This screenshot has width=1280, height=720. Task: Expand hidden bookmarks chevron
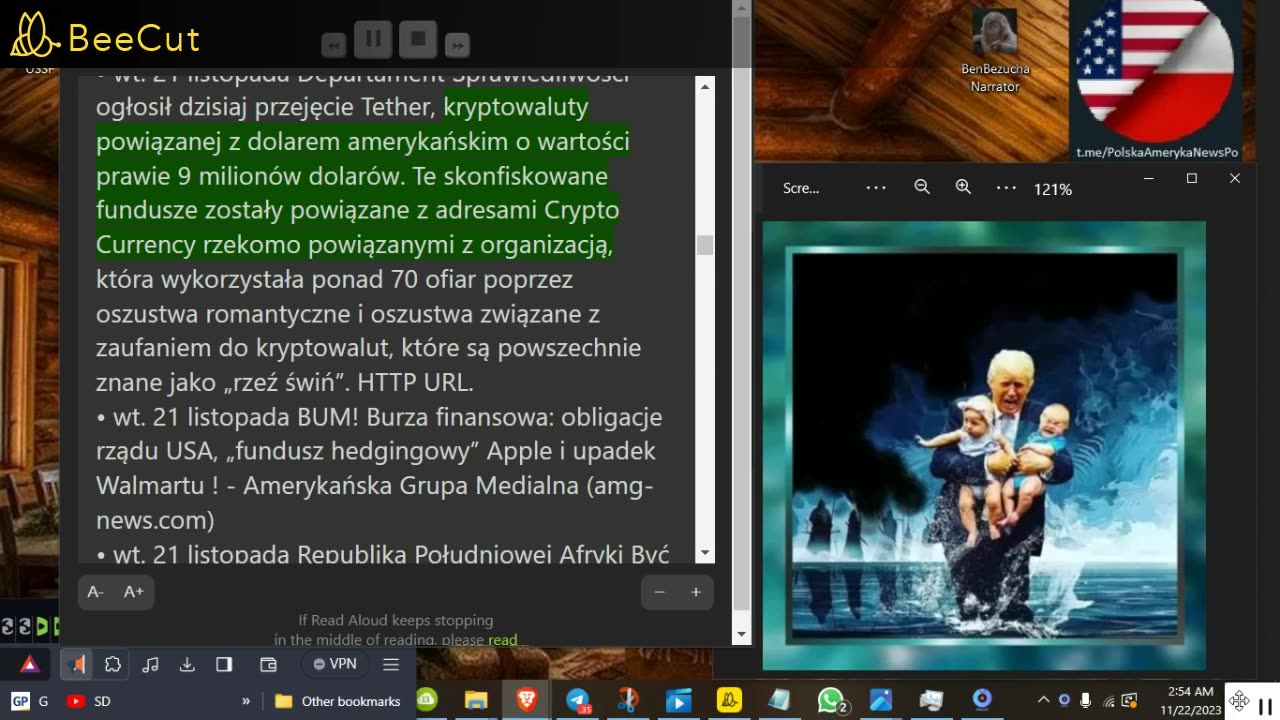coord(246,701)
